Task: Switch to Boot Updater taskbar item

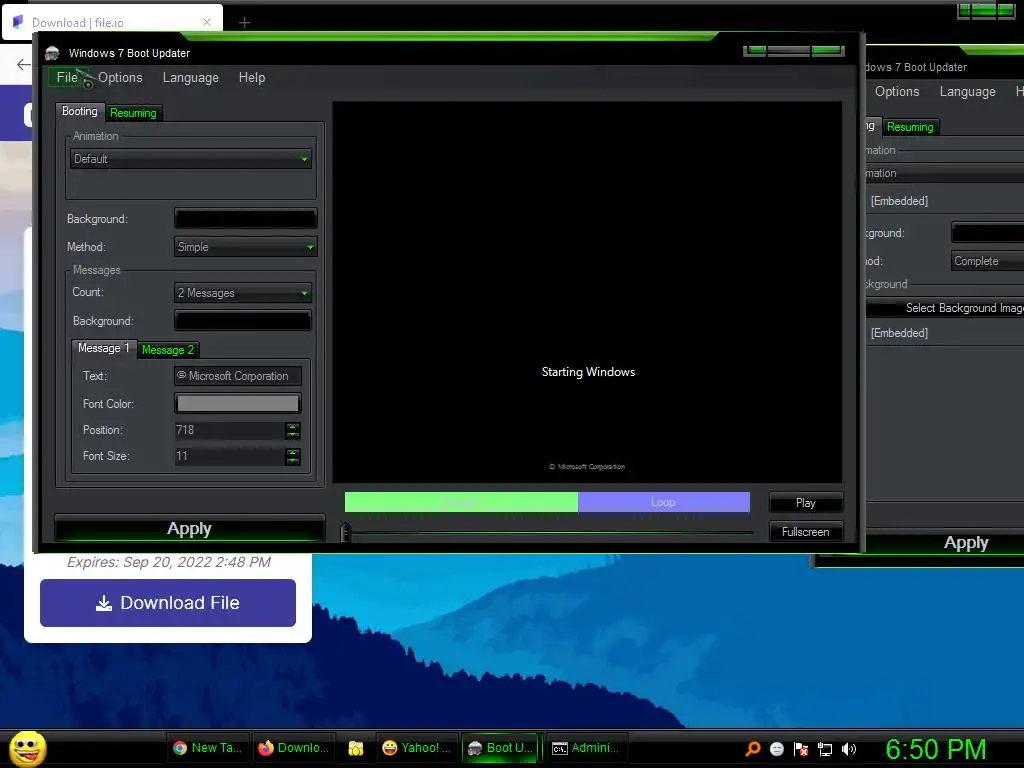Action: pyautogui.click(x=501, y=748)
